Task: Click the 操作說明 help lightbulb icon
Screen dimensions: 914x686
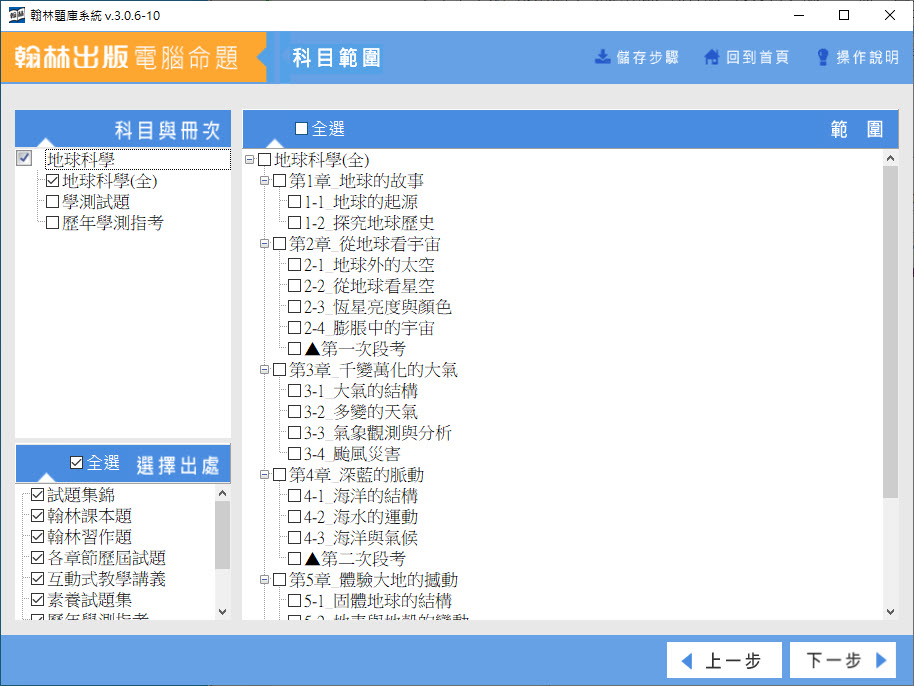Action: click(x=823, y=57)
